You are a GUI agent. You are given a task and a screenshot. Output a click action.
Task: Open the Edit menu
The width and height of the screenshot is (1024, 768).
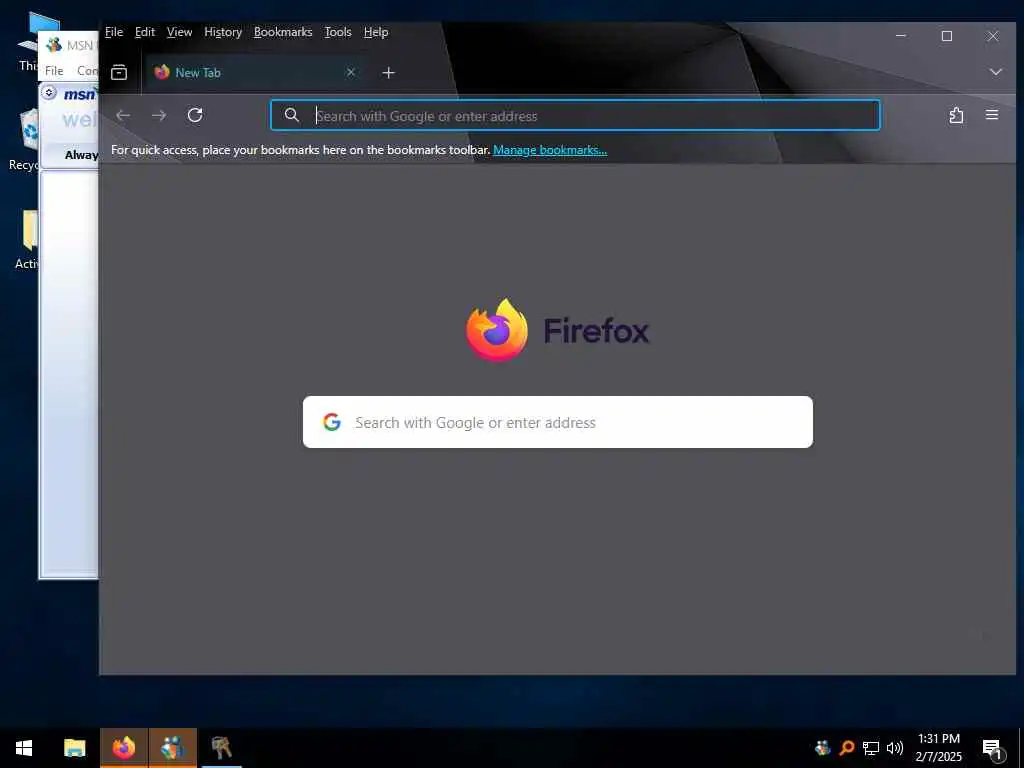[145, 32]
